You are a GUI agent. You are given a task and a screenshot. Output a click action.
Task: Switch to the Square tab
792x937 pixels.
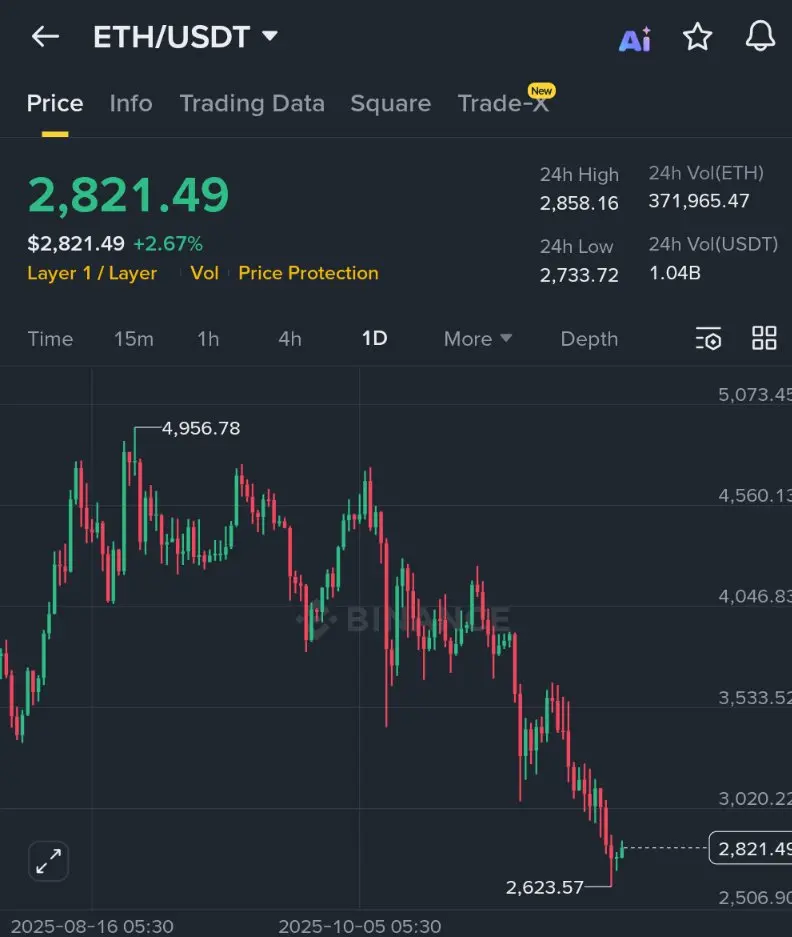391,103
